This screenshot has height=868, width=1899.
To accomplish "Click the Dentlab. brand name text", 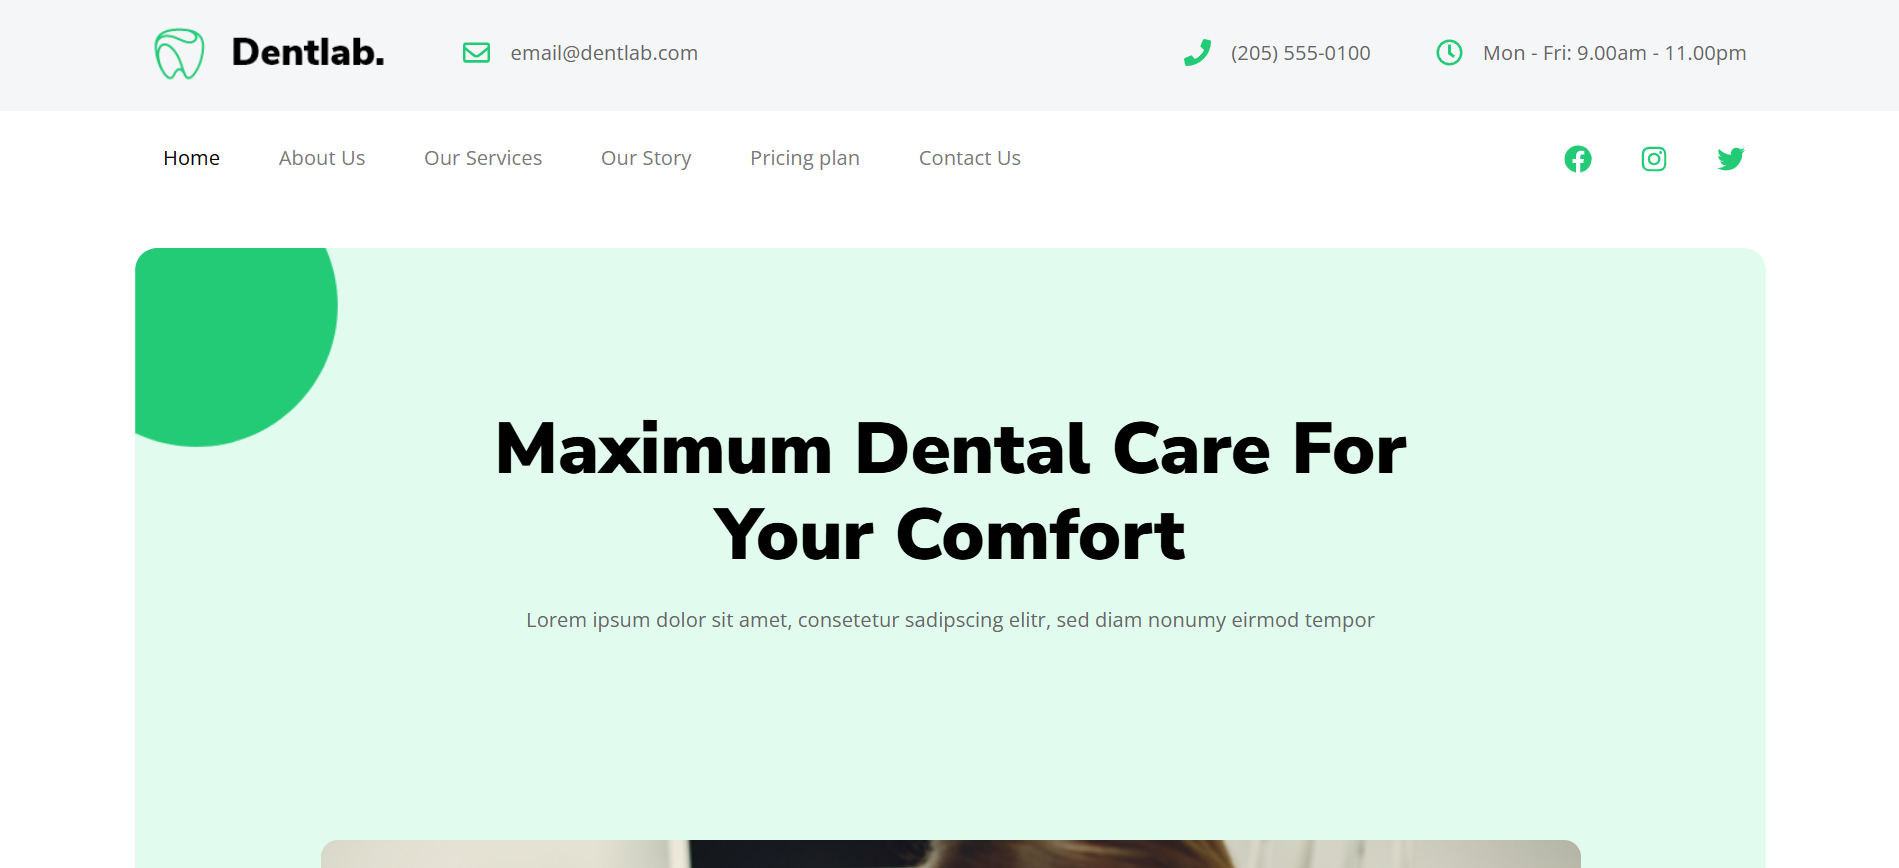I will coord(308,52).
